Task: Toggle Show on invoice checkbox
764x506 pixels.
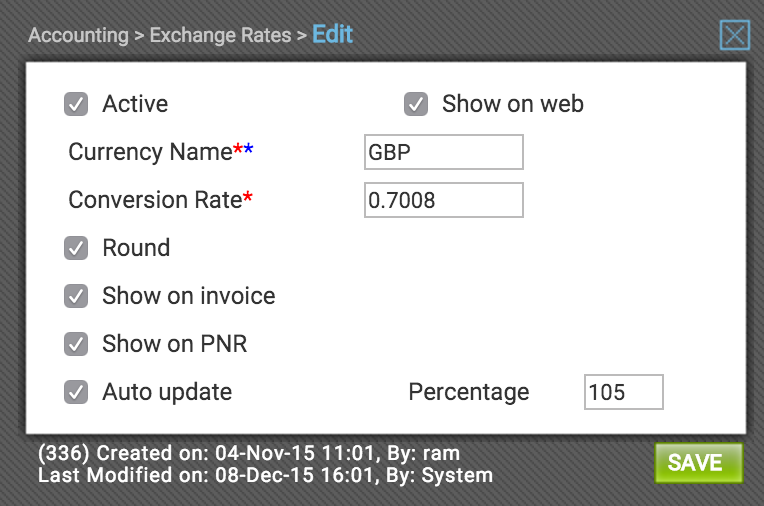Action: [x=76, y=296]
